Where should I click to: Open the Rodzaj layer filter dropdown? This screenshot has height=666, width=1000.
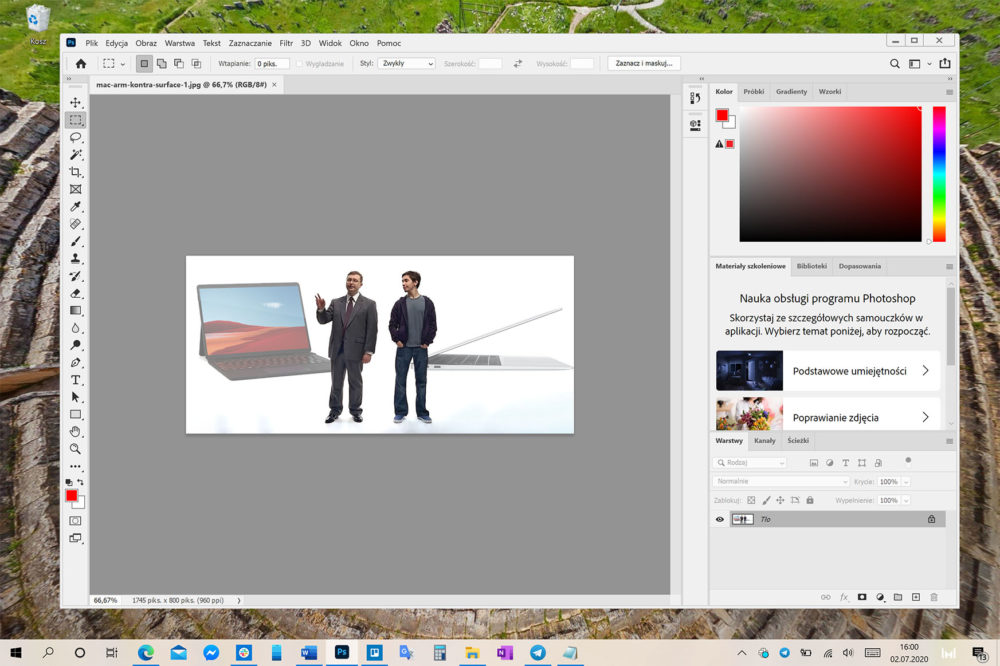point(749,462)
